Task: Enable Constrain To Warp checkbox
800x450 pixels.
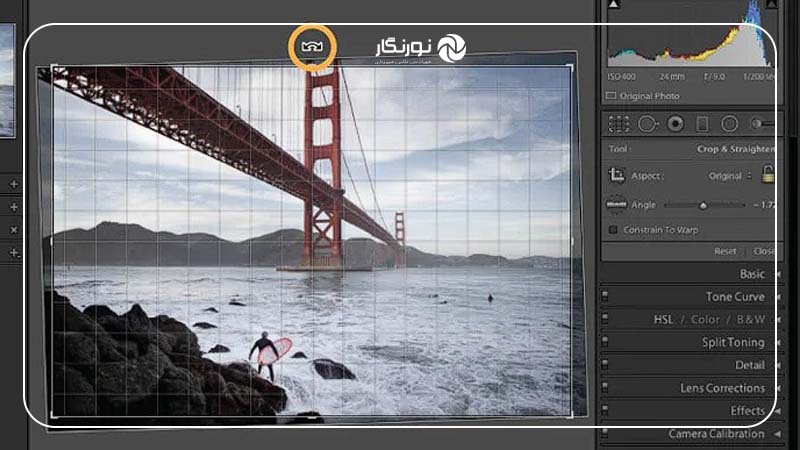Action: click(613, 230)
